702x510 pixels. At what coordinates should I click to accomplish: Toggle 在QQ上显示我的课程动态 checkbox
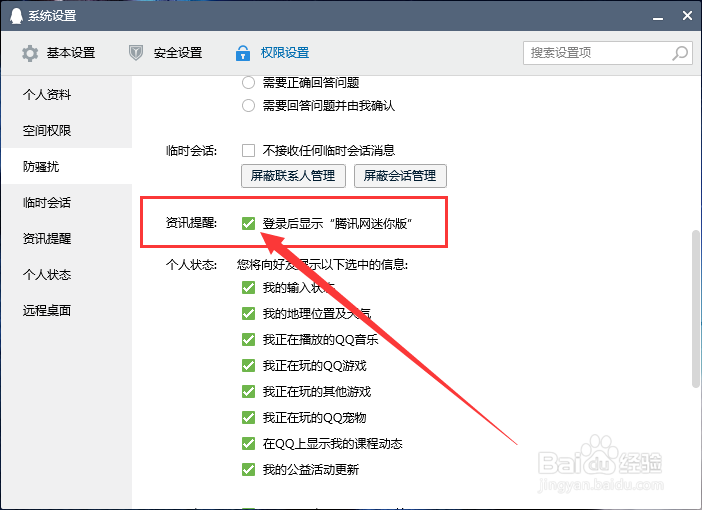tap(248, 443)
